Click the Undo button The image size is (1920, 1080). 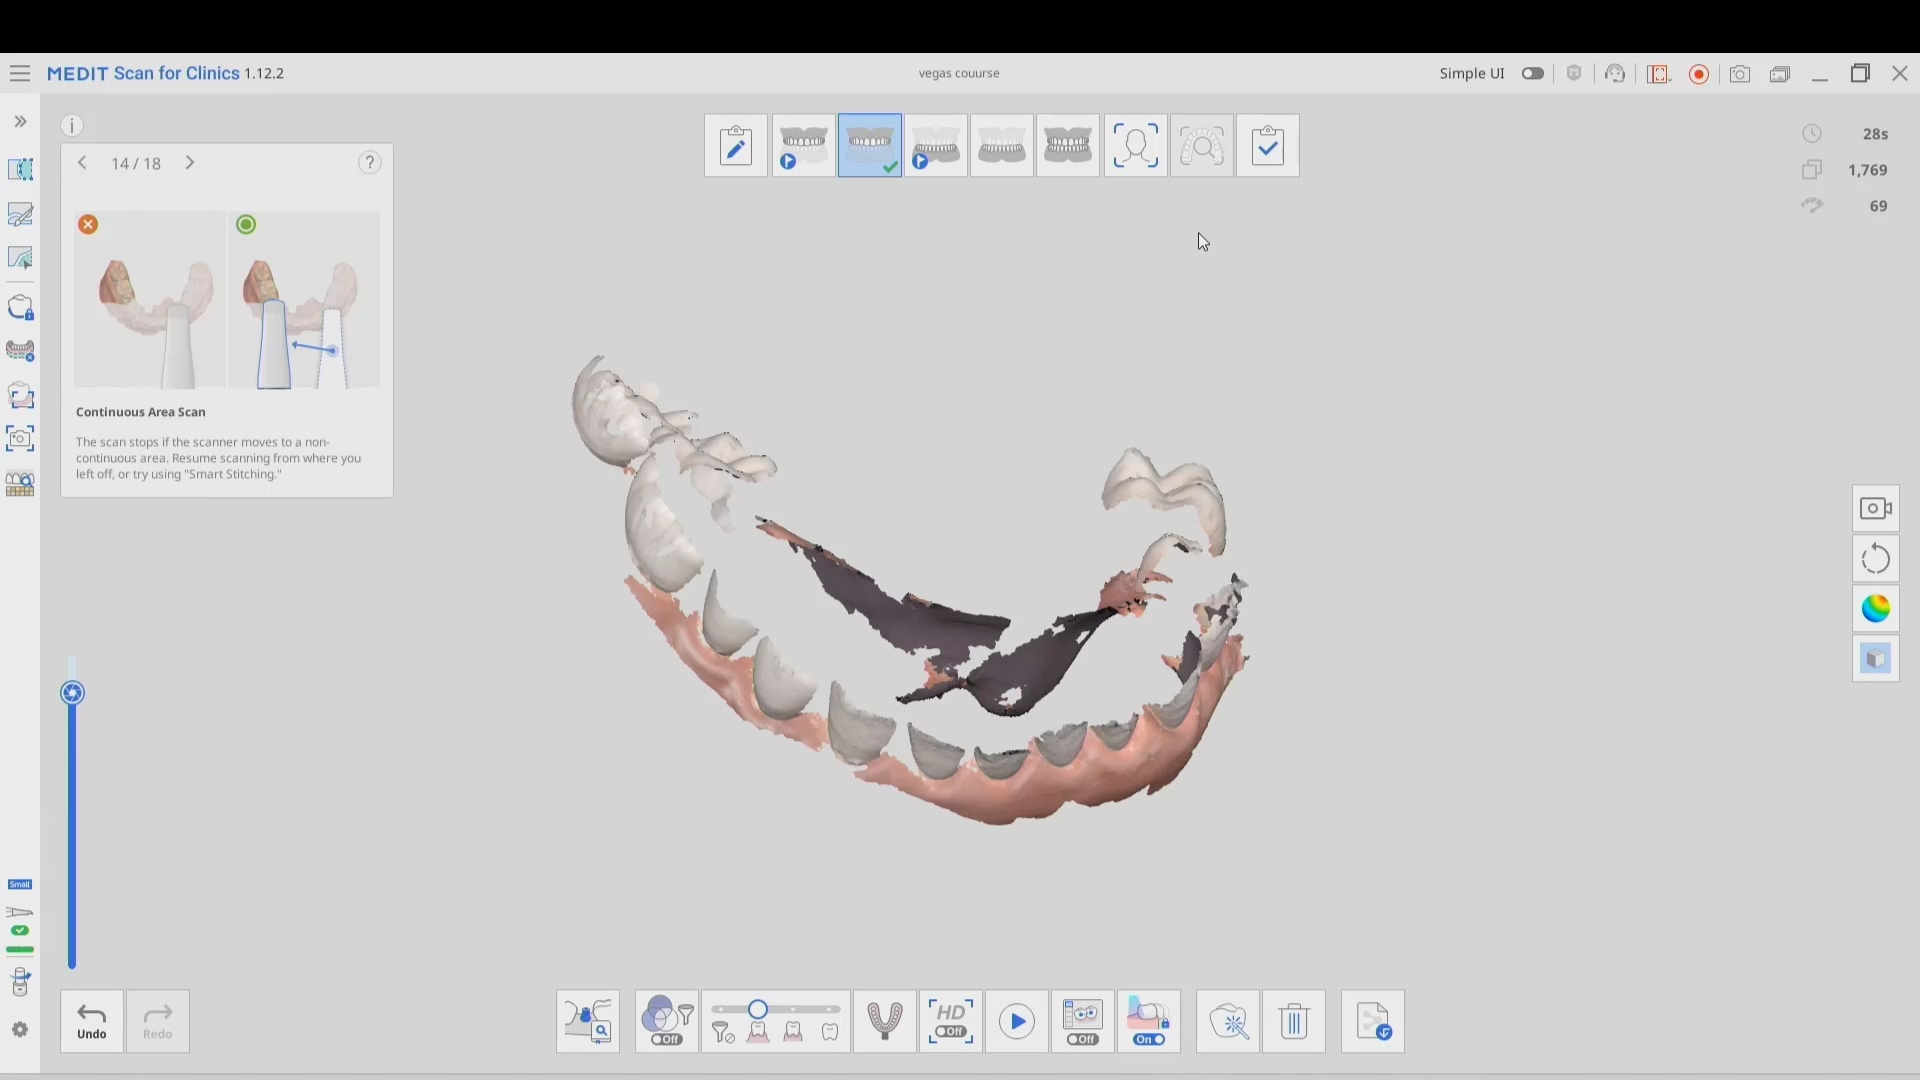pos(92,1021)
